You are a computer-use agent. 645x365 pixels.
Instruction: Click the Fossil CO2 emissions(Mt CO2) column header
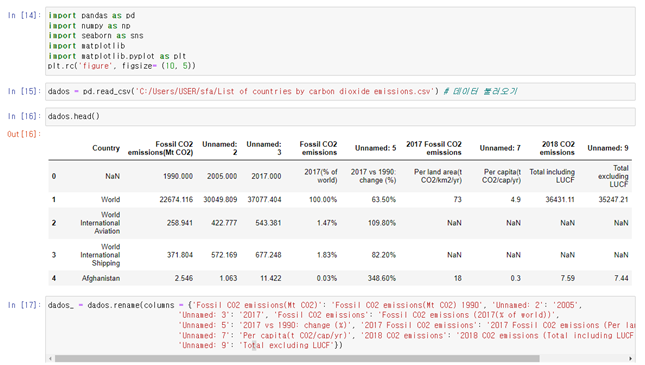(x=160, y=148)
